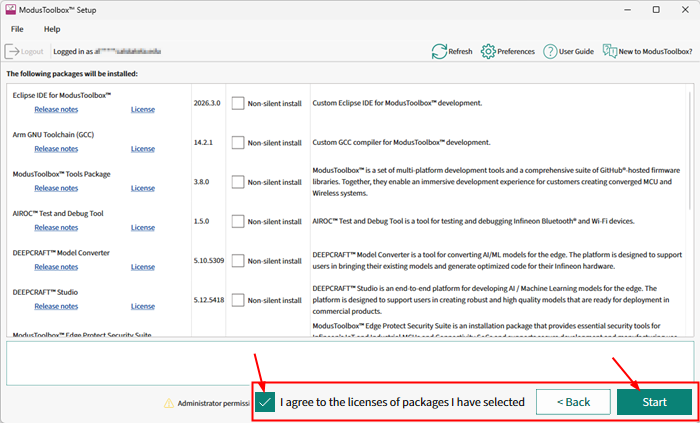Select DEEPCRAFT Studio package name

pyautogui.click(x=45, y=292)
